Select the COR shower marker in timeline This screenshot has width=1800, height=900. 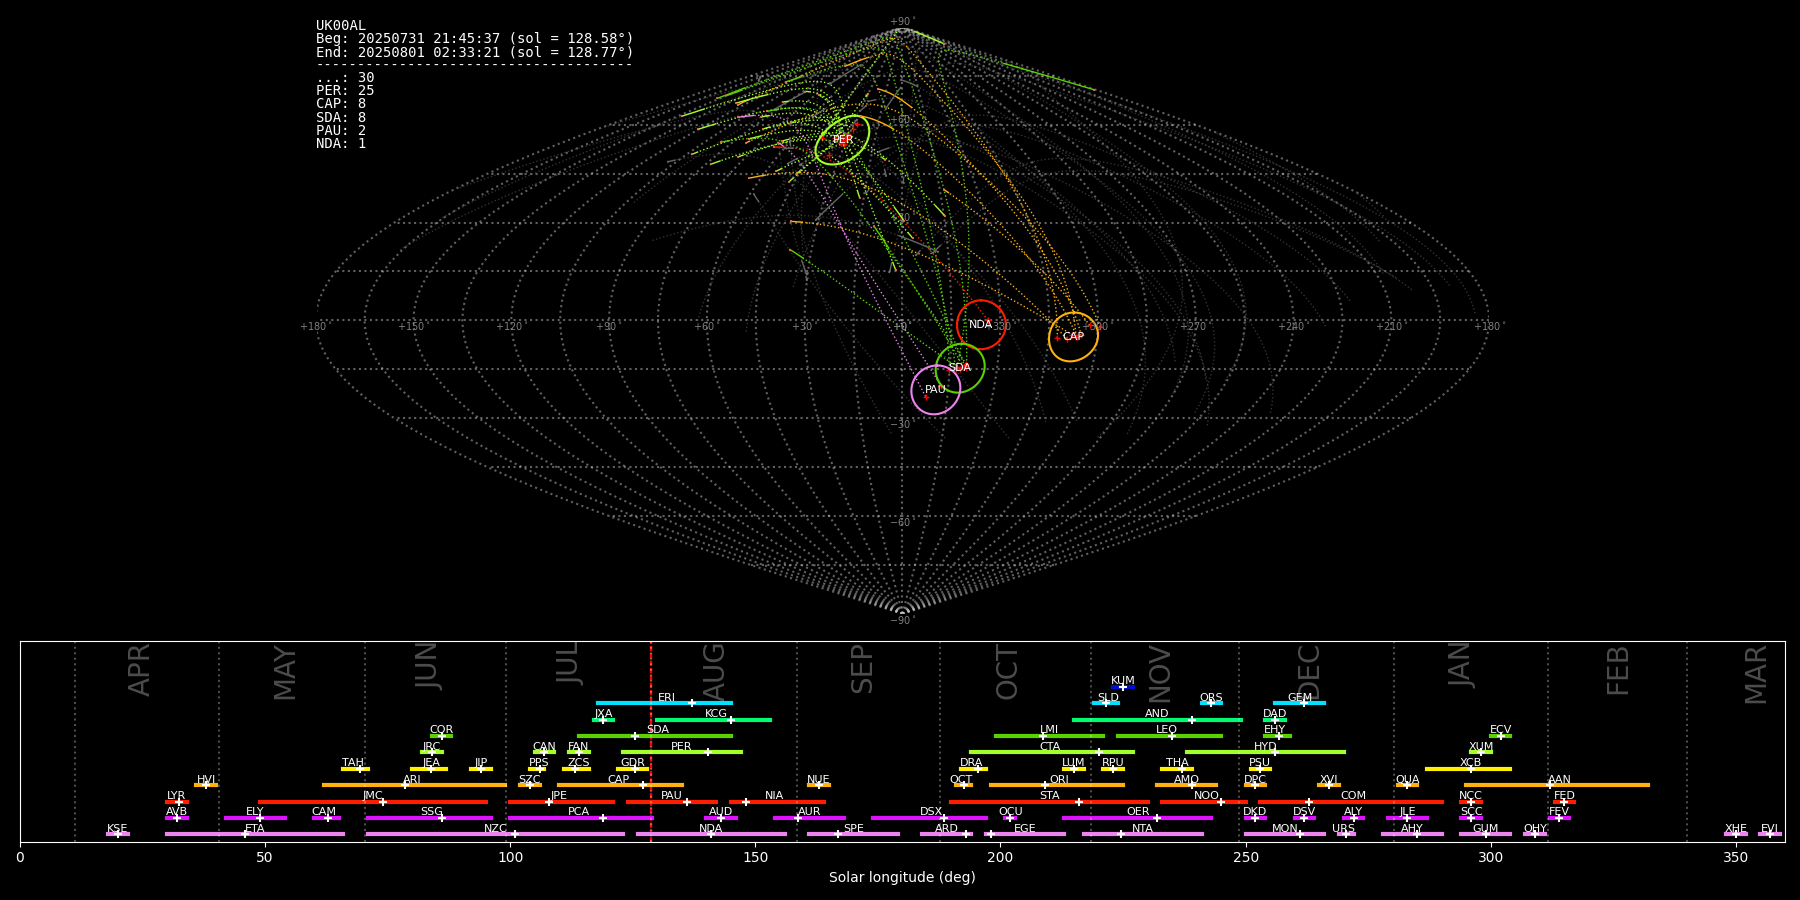coord(441,736)
